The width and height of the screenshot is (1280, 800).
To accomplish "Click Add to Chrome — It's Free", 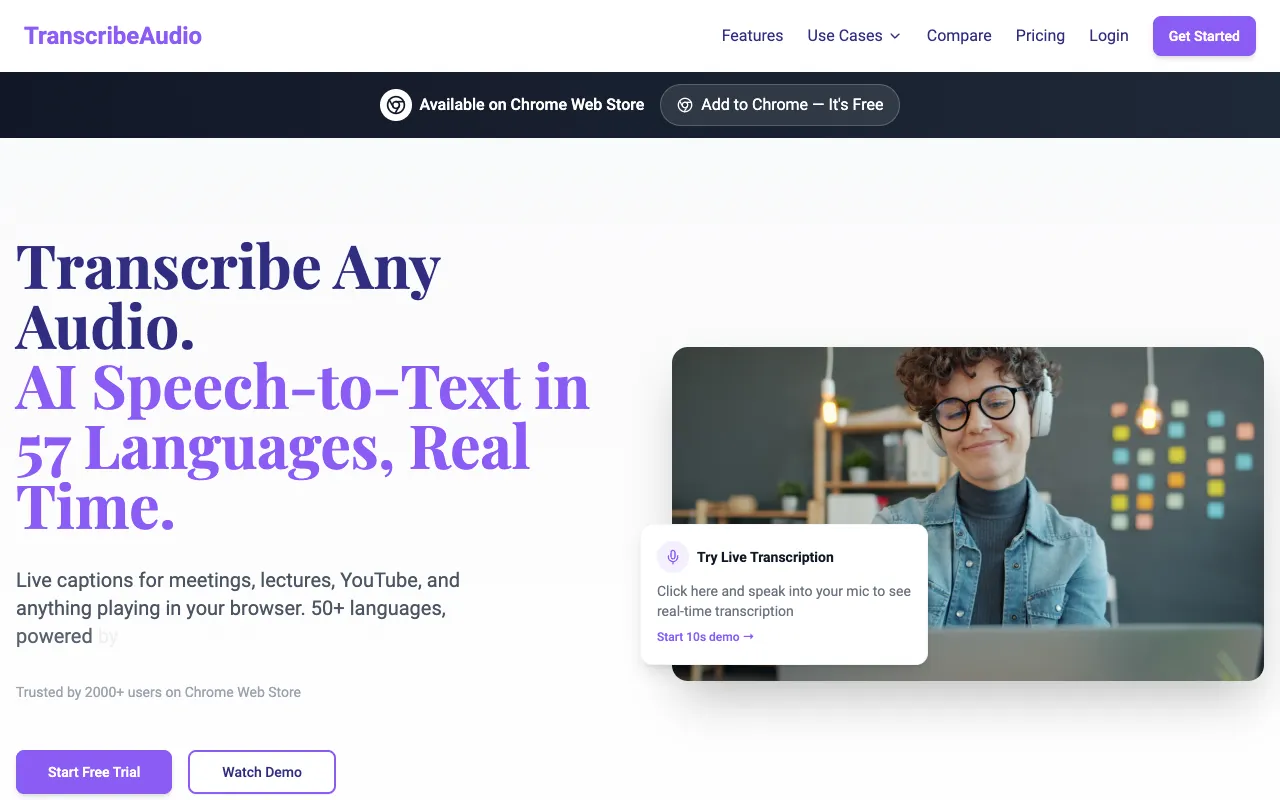I will [x=780, y=105].
